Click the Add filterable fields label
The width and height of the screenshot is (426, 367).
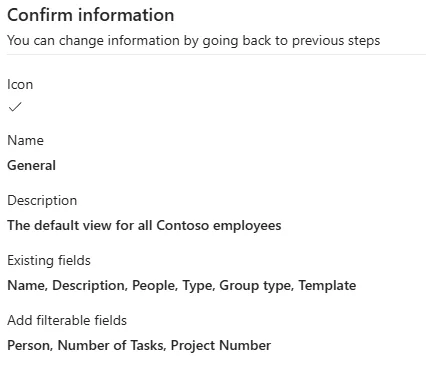[67, 321]
